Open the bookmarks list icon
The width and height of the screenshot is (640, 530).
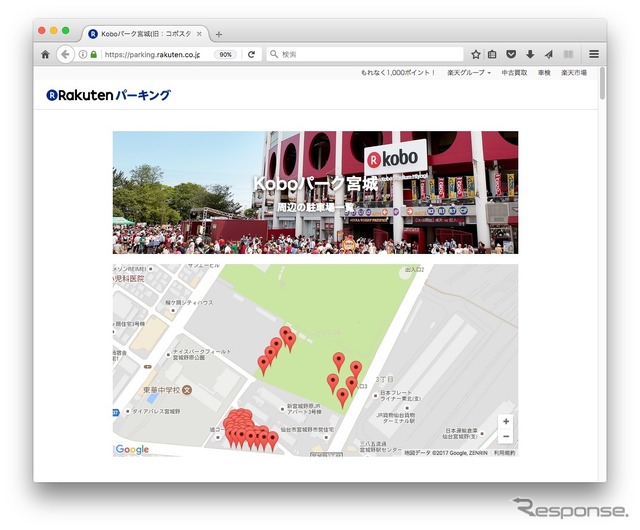(492, 54)
